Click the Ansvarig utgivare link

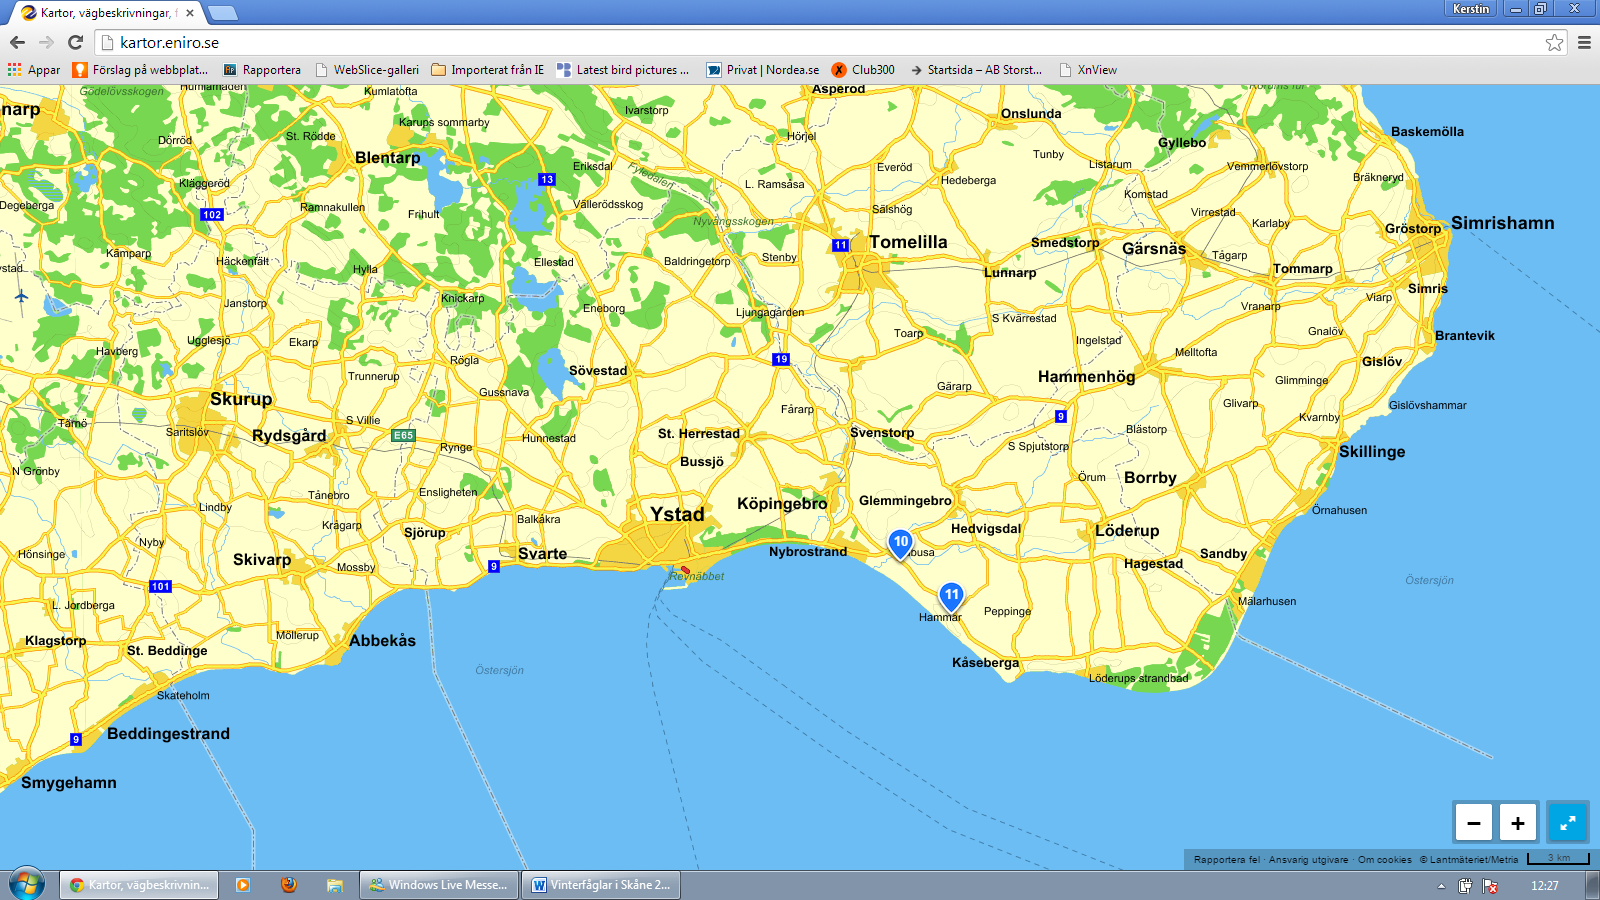[1308, 859]
